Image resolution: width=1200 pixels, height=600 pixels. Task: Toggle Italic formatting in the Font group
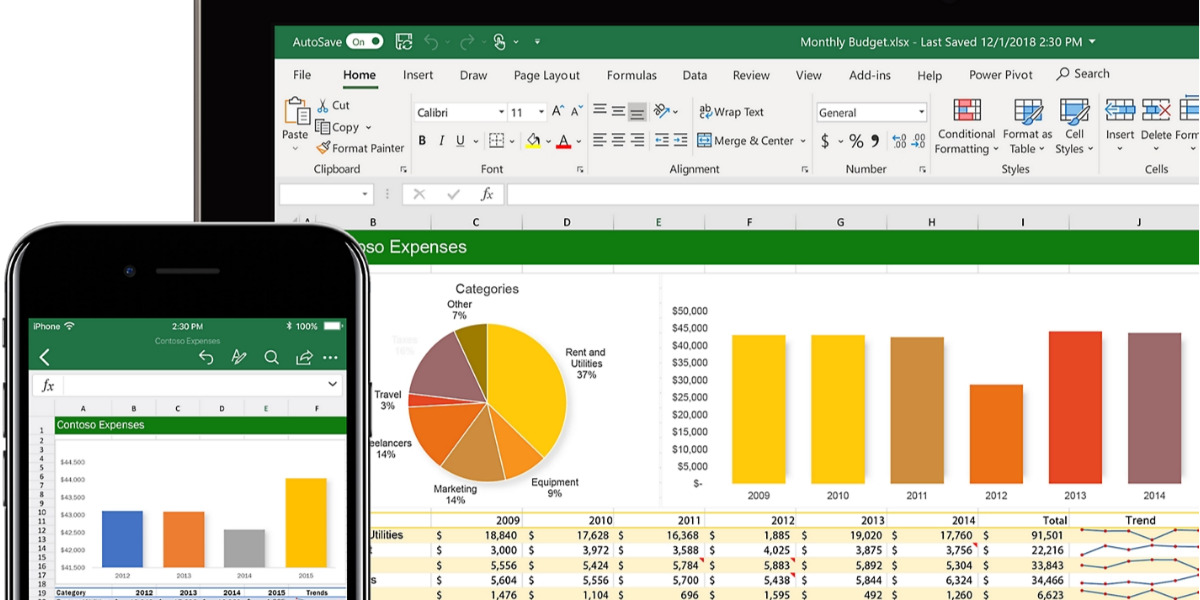pyautogui.click(x=441, y=141)
